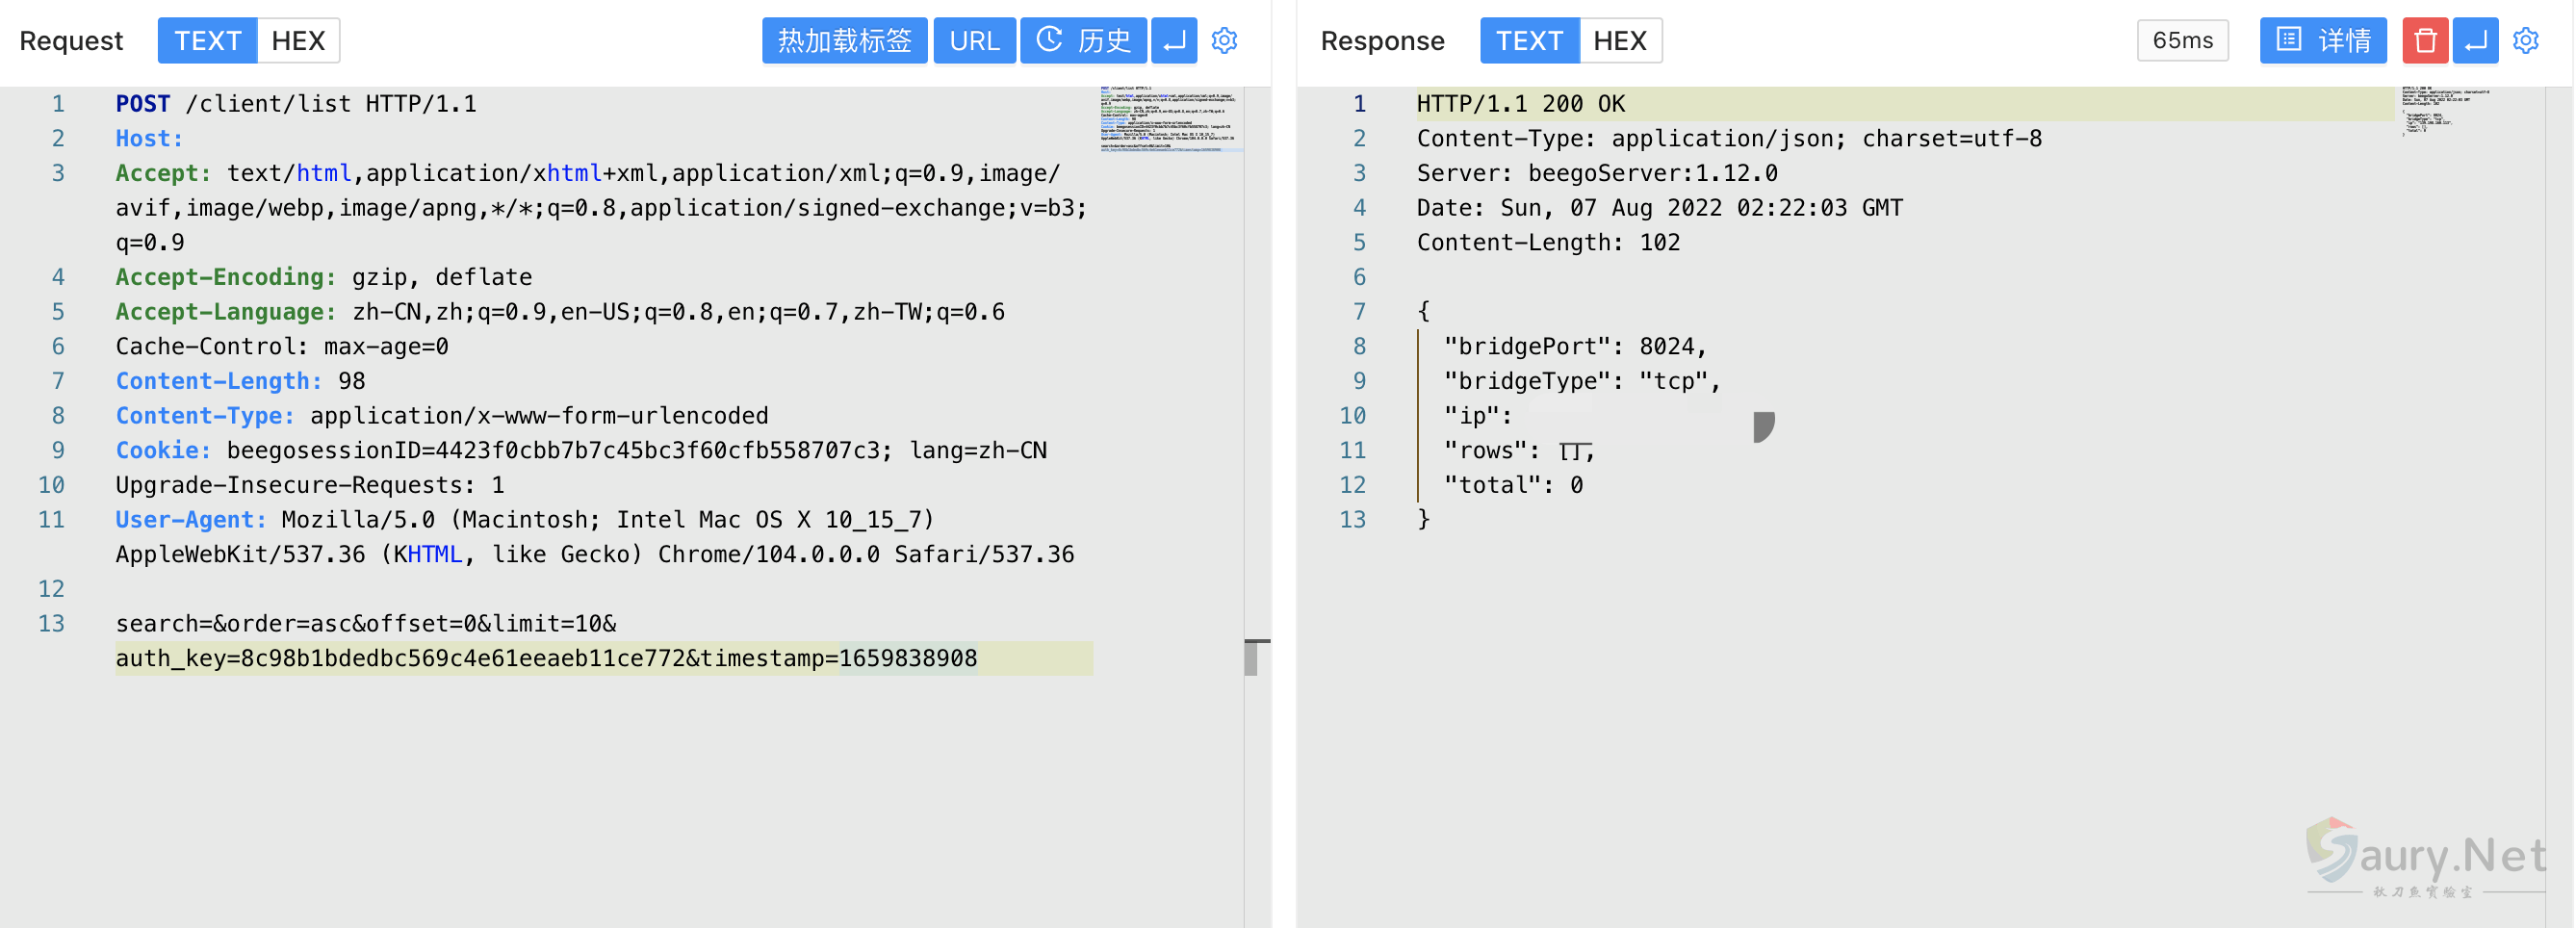The image size is (2576, 928).
Task: Select Response TEXT view
Action: (x=1529, y=41)
